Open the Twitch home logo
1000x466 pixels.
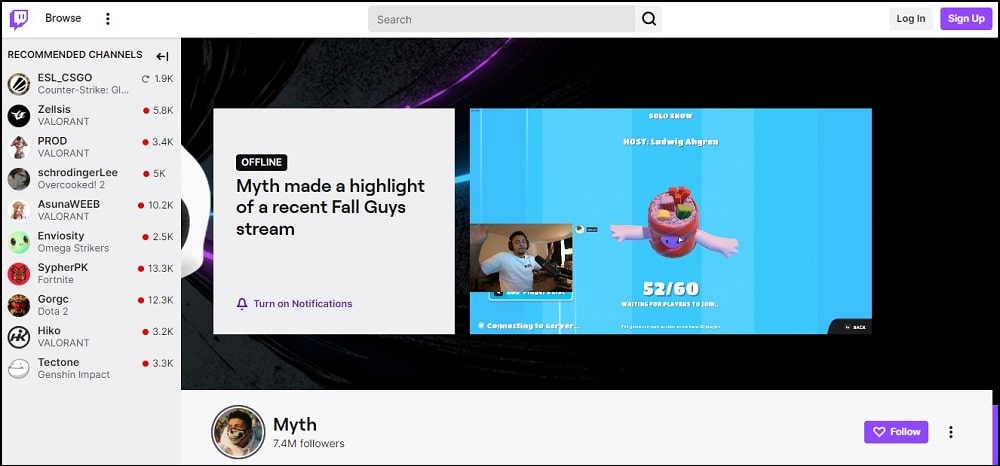18,19
